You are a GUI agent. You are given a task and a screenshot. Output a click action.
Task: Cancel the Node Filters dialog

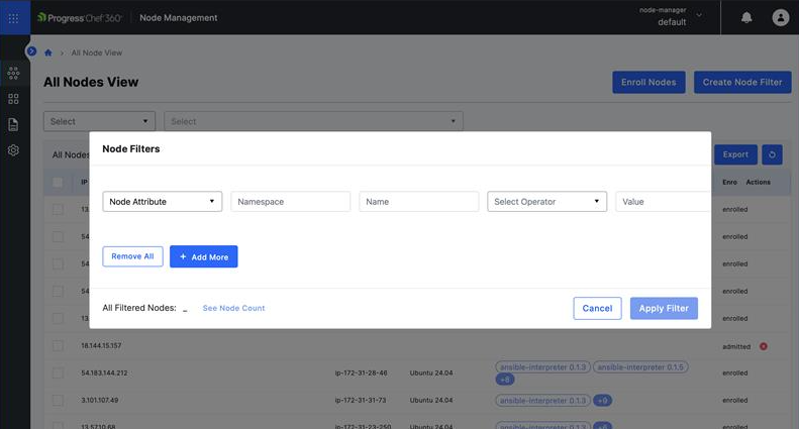click(x=597, y=308)
